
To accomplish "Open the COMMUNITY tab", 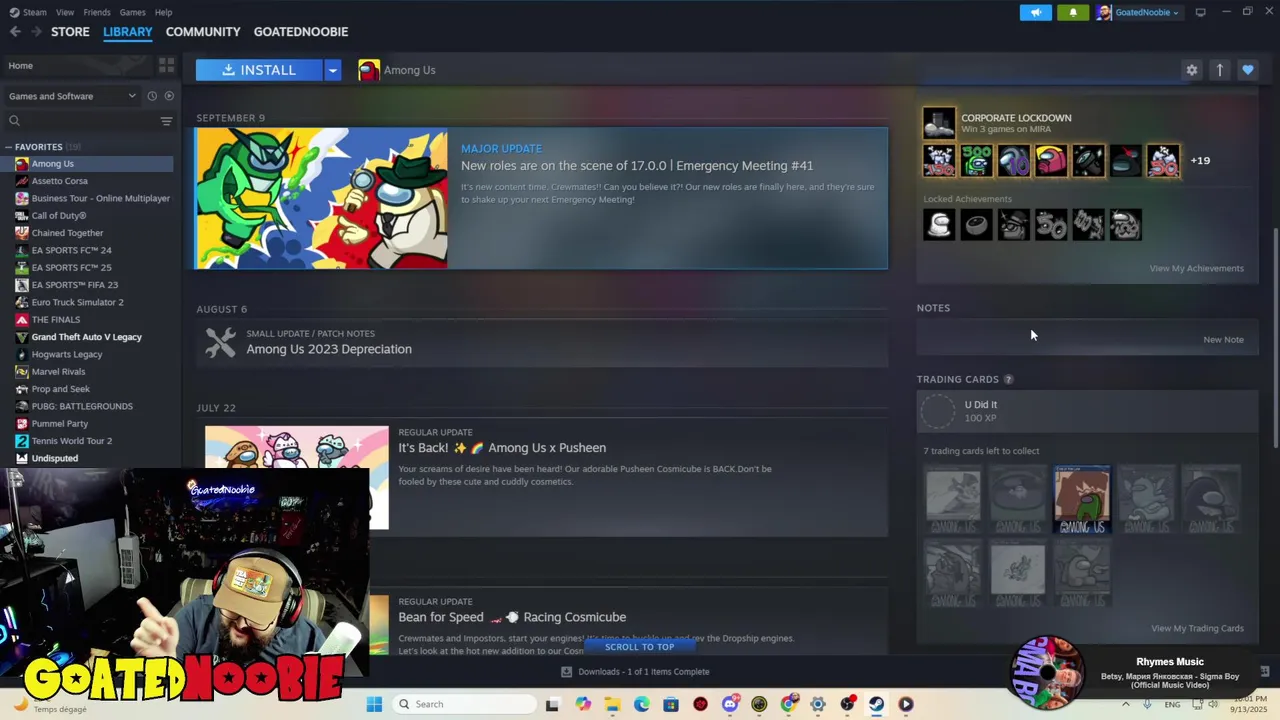I will click(203, 32).
